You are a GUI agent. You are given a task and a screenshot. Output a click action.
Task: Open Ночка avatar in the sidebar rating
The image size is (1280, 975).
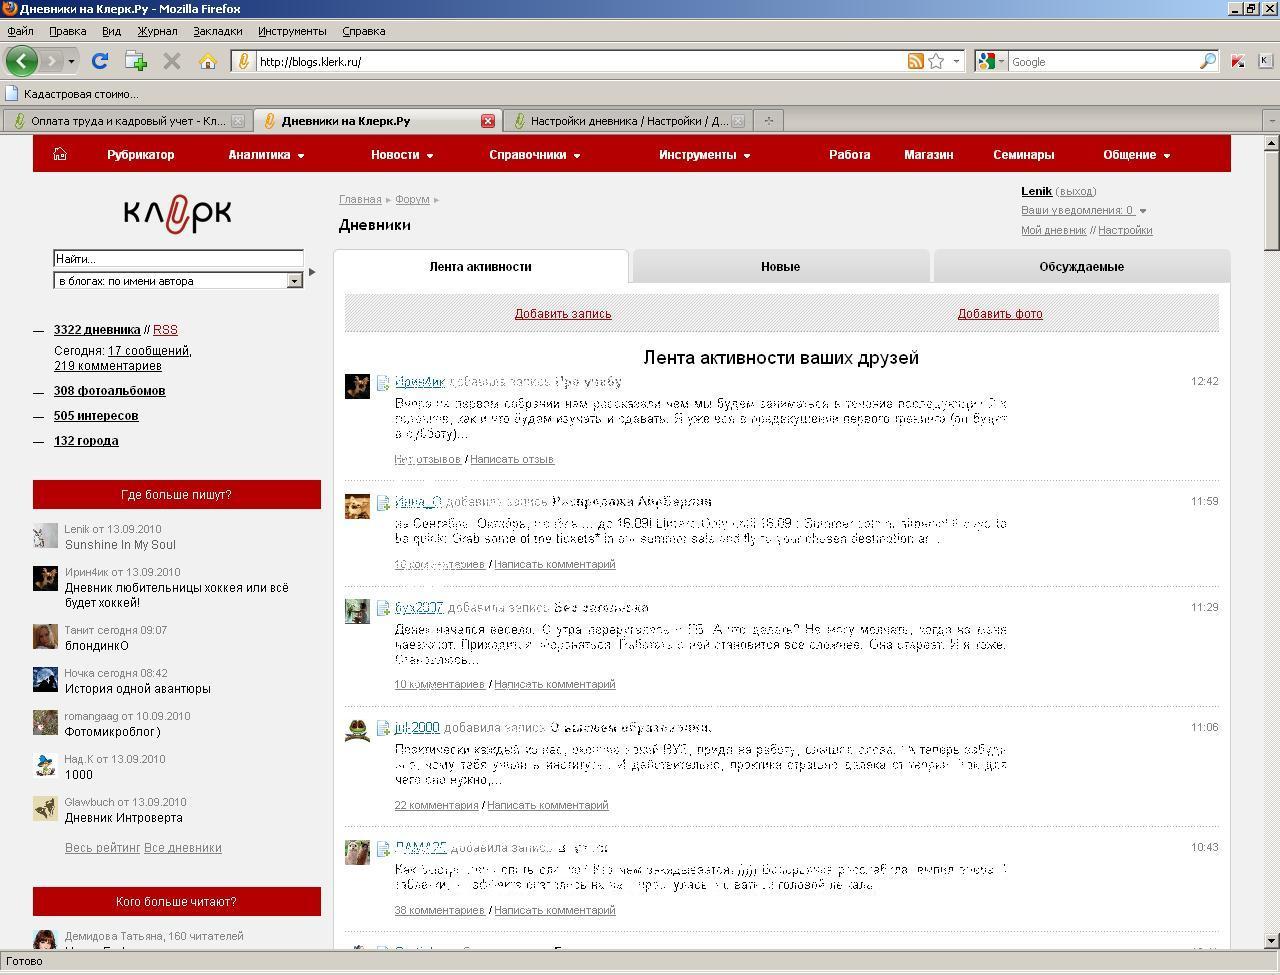pos(45,680)
